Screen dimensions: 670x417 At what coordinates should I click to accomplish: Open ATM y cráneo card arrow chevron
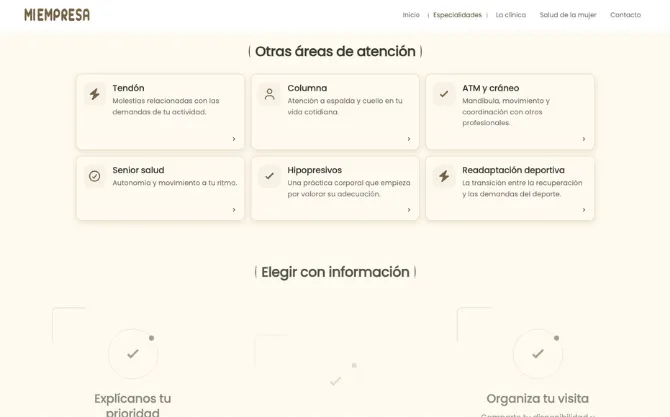click(x=584, y=139)
